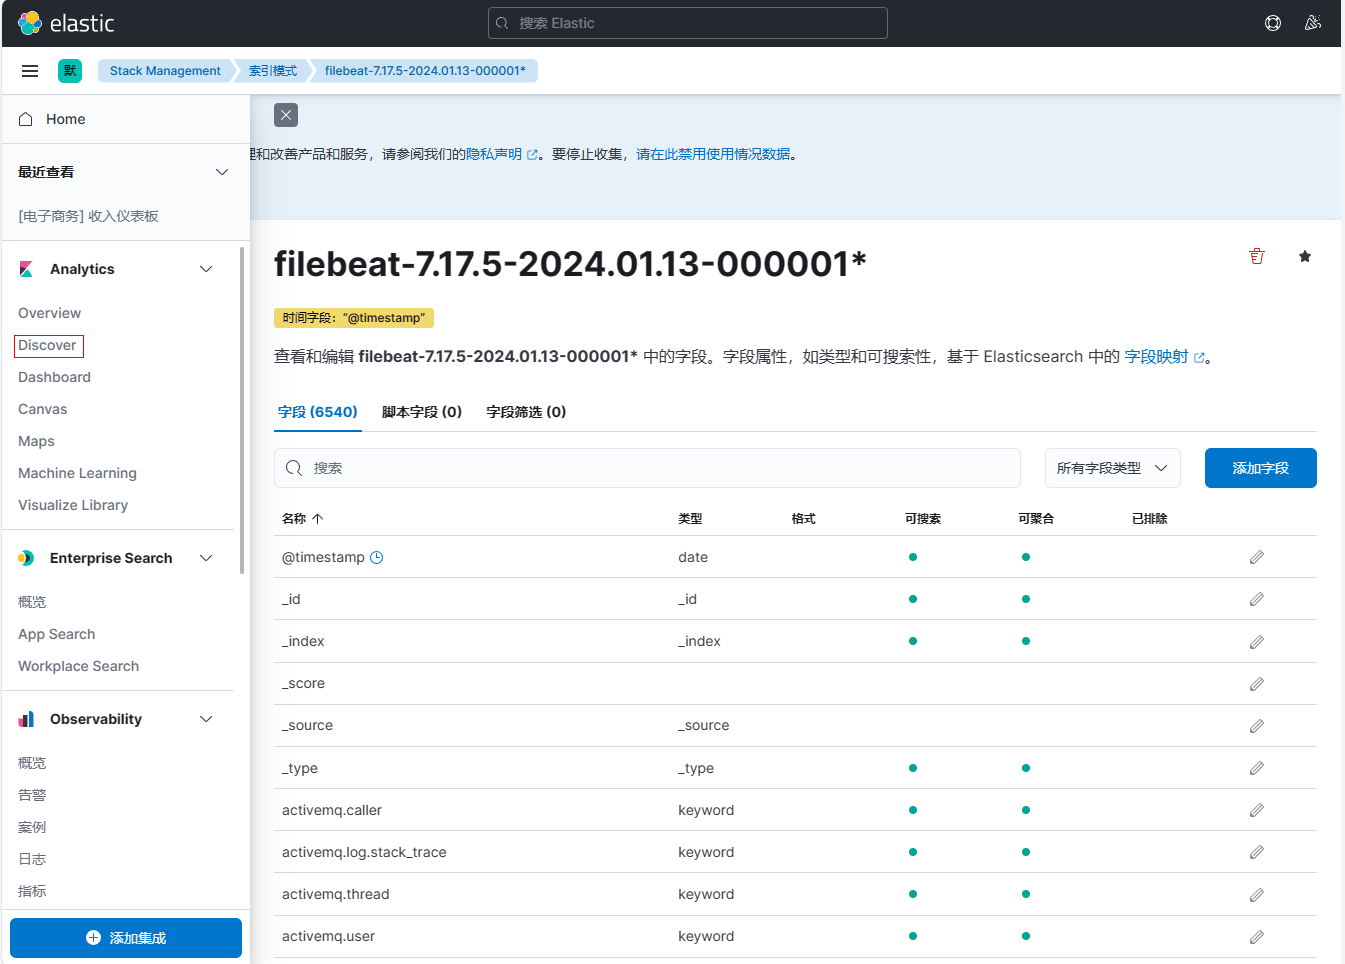The image size is (1345, 964).
Task: Click edit pencil for activemq.caller field
Action: [1257, 810]
